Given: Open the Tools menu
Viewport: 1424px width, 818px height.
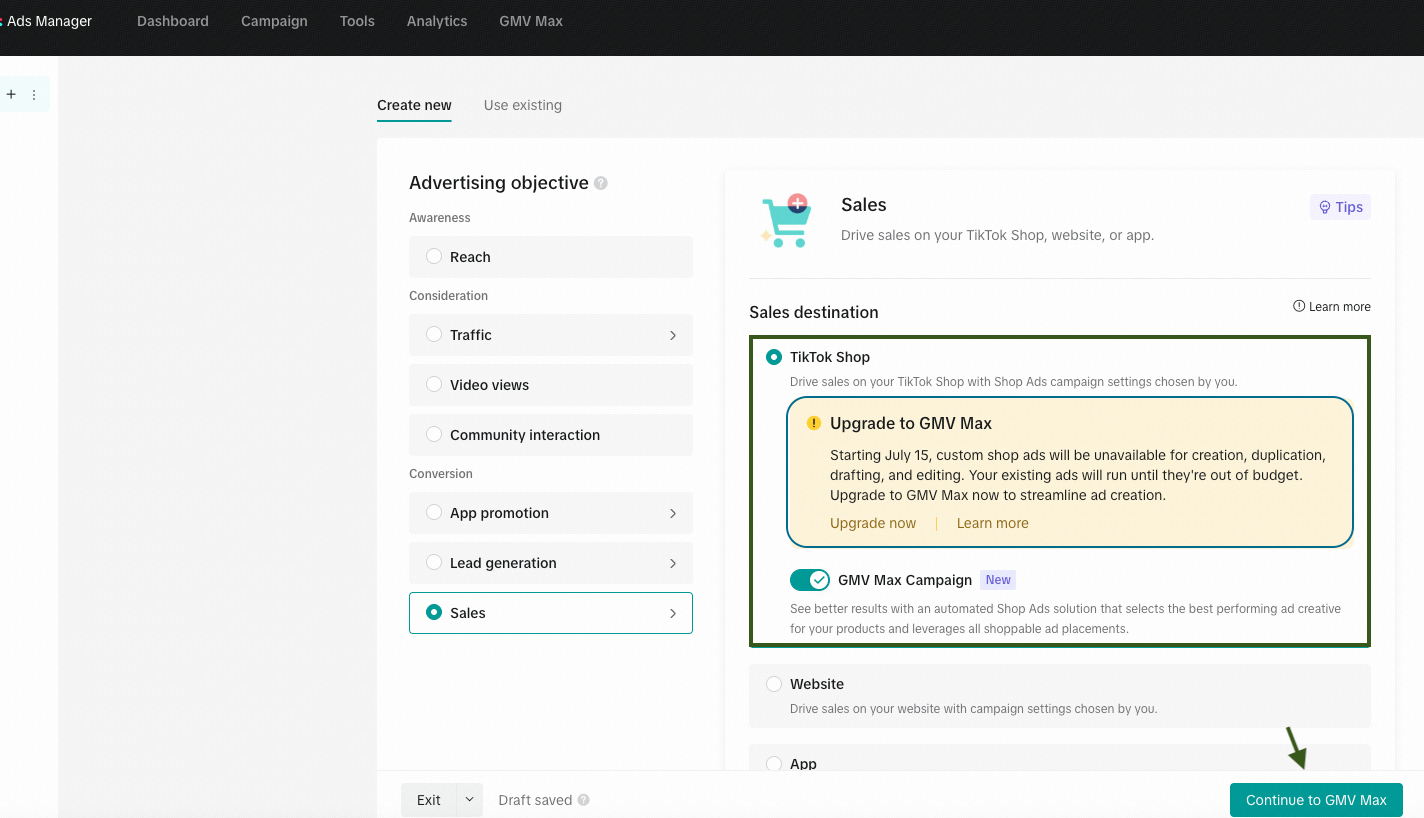Looking at the screenshot, I should (357, 21).
